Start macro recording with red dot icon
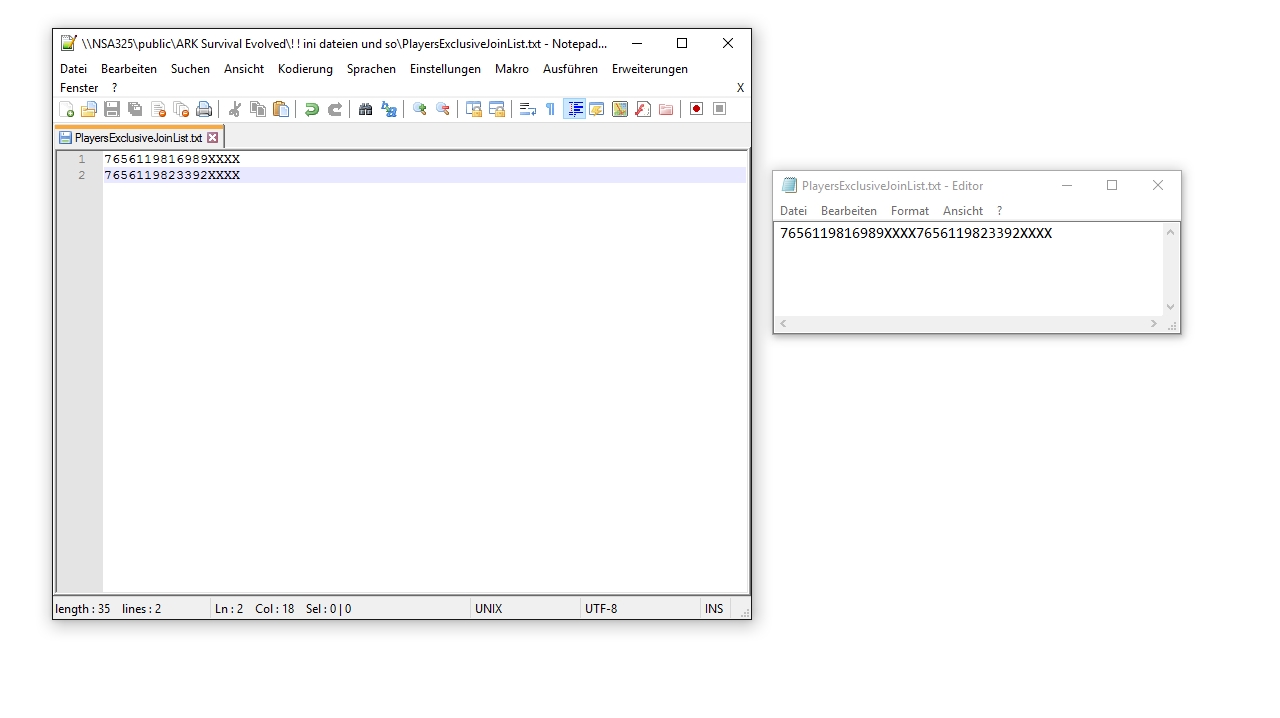Viewport: 1280px width, 718px height. [697, 109]
